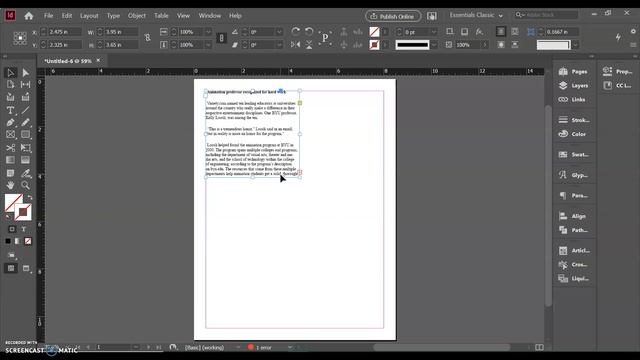Toggle the split layout view button
The image size is (640, 360).
[x=539, y=347]
